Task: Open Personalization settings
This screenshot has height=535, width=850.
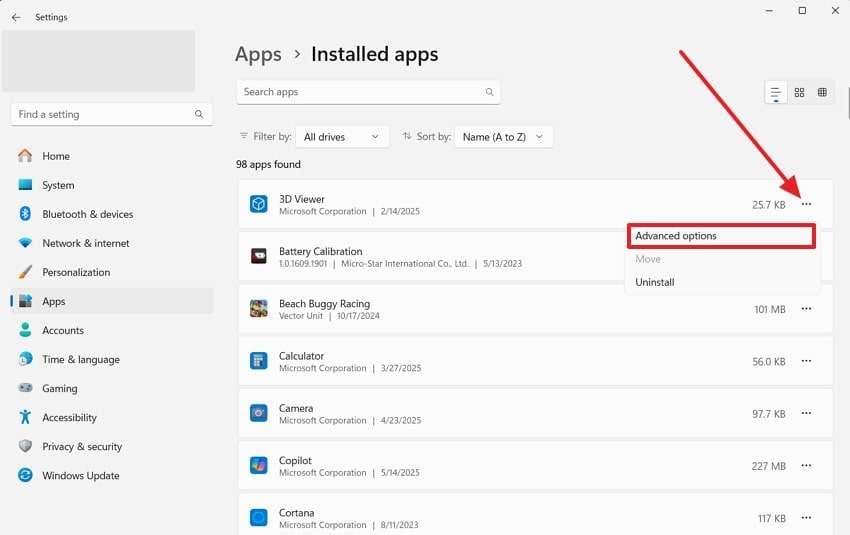Action: coord(111,272)
